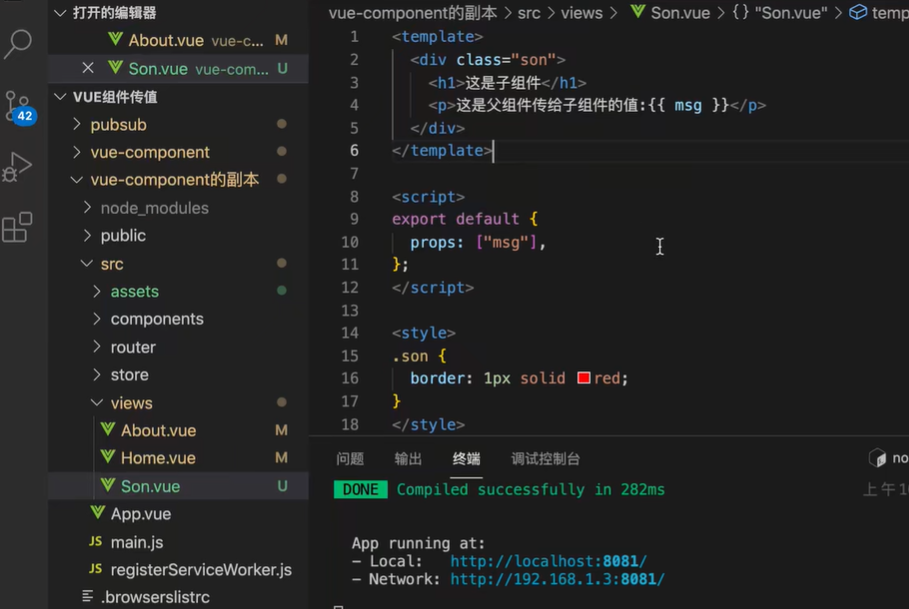Click vue-component的副本 breadcrumb segment
This screenshot has height=609, width=909.
point(413,13)
